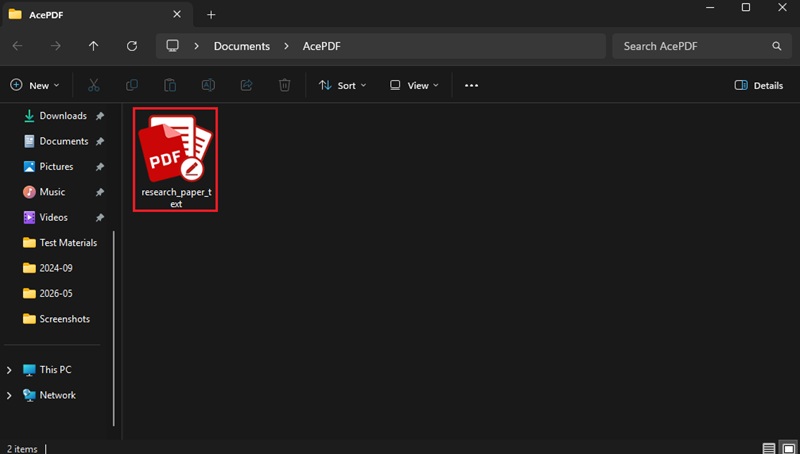
Task: Go up one folder level
Action: 93,46
